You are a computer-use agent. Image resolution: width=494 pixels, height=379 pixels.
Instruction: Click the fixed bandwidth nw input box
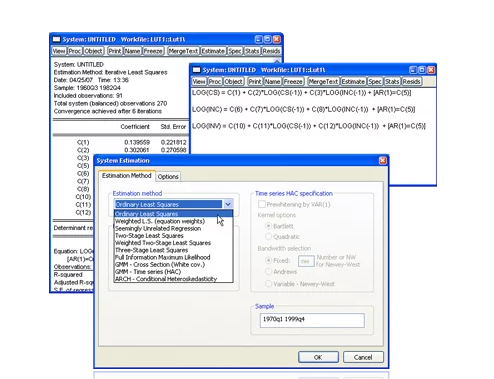coord(306,261)
